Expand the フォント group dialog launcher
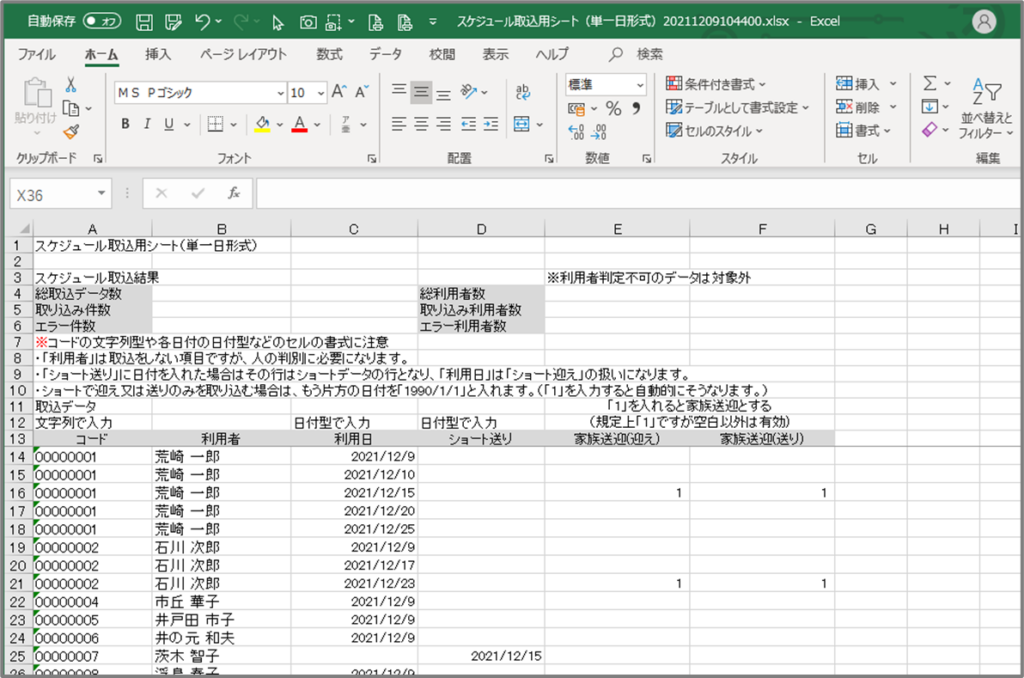1024x678 pixels. [x=372, y=159]
